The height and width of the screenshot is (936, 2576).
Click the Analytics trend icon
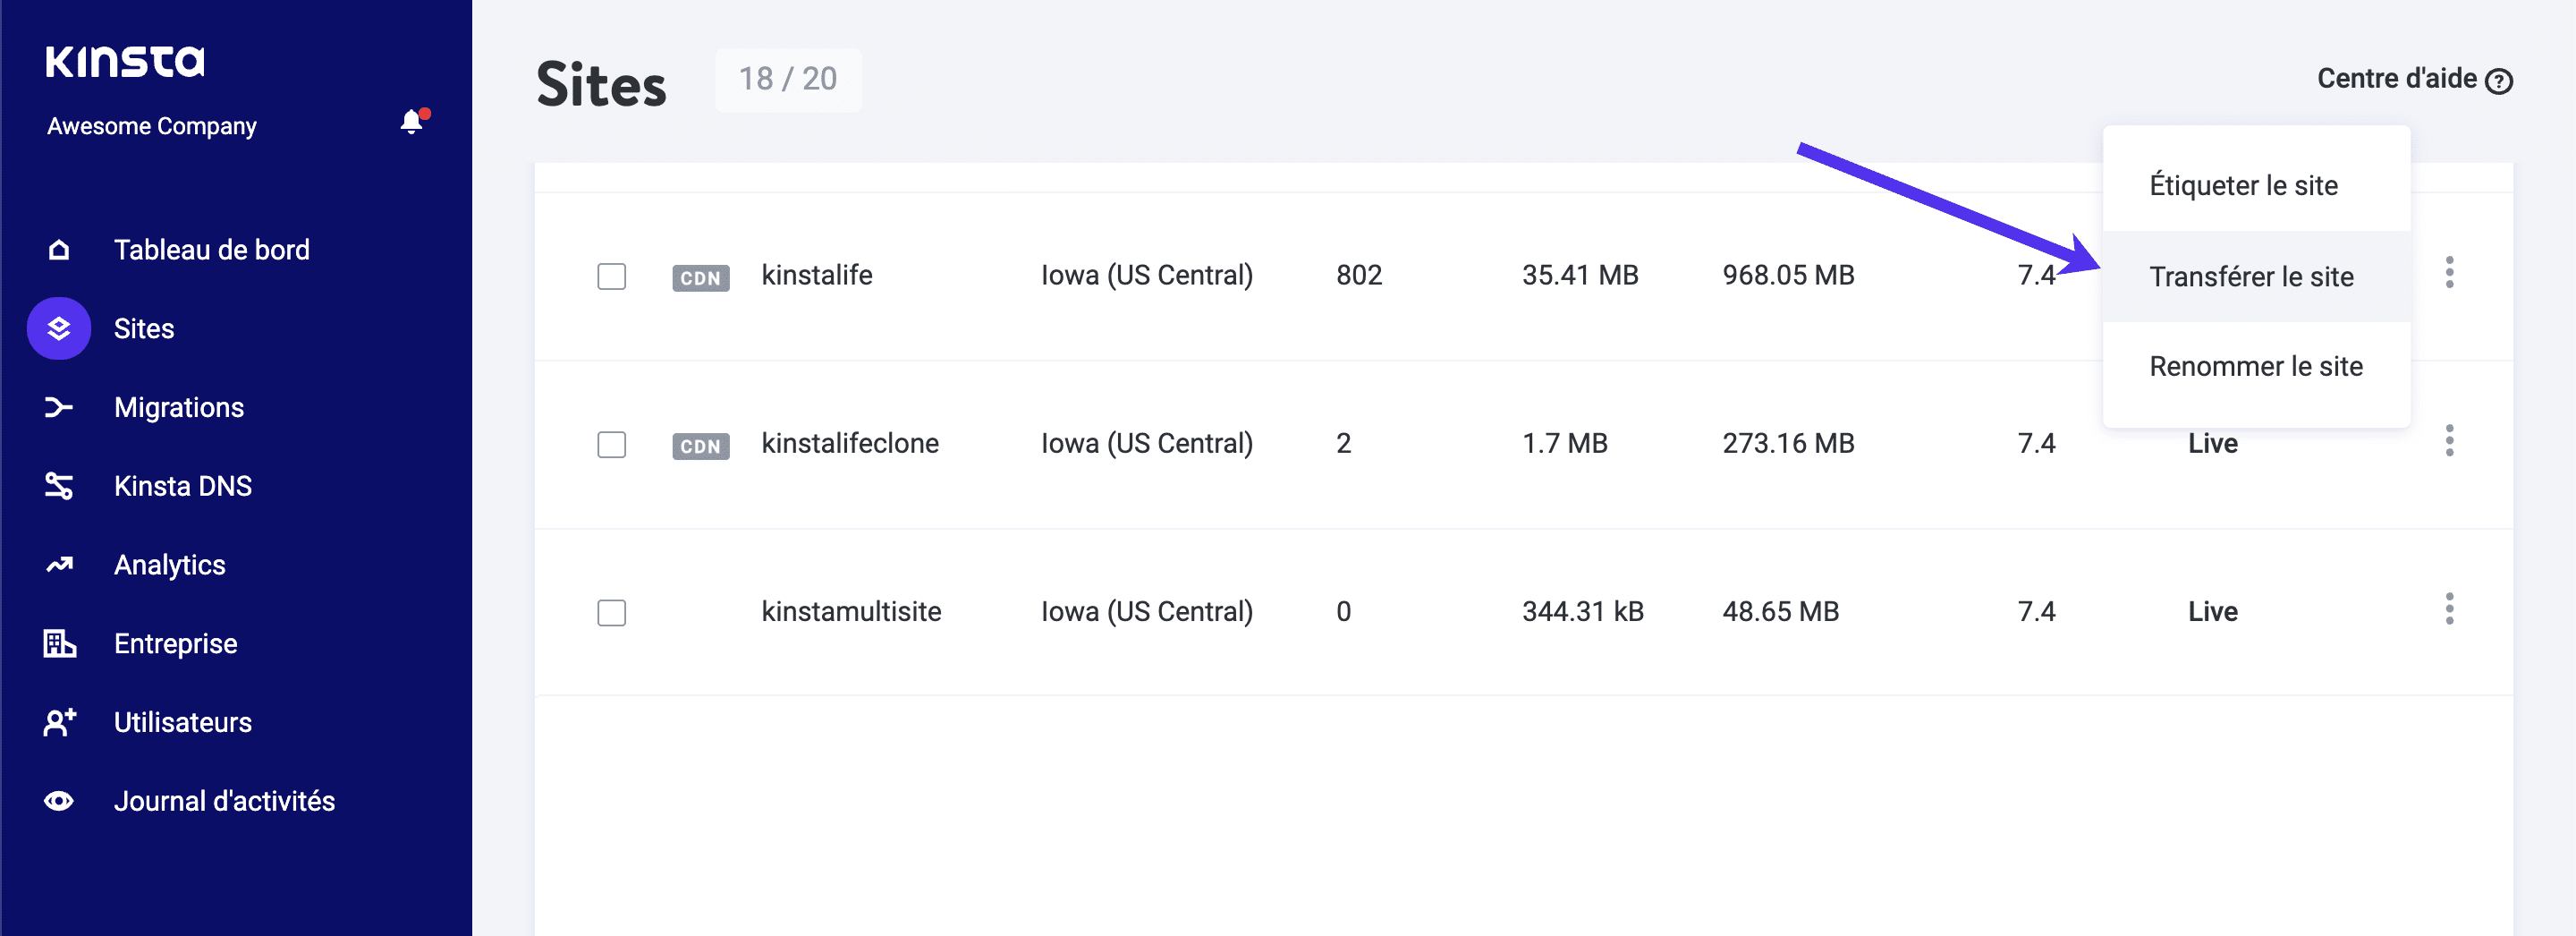pyautogui.click(x=59, y=565)
